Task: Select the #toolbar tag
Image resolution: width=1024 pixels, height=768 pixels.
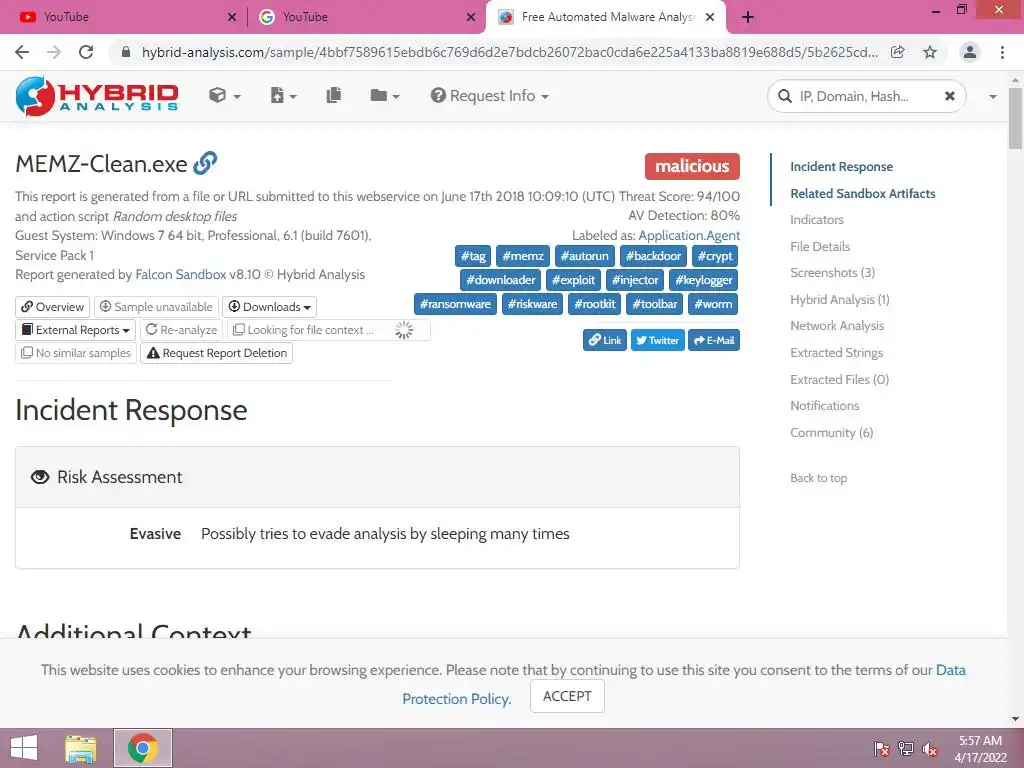Action: tap(654, 304)
